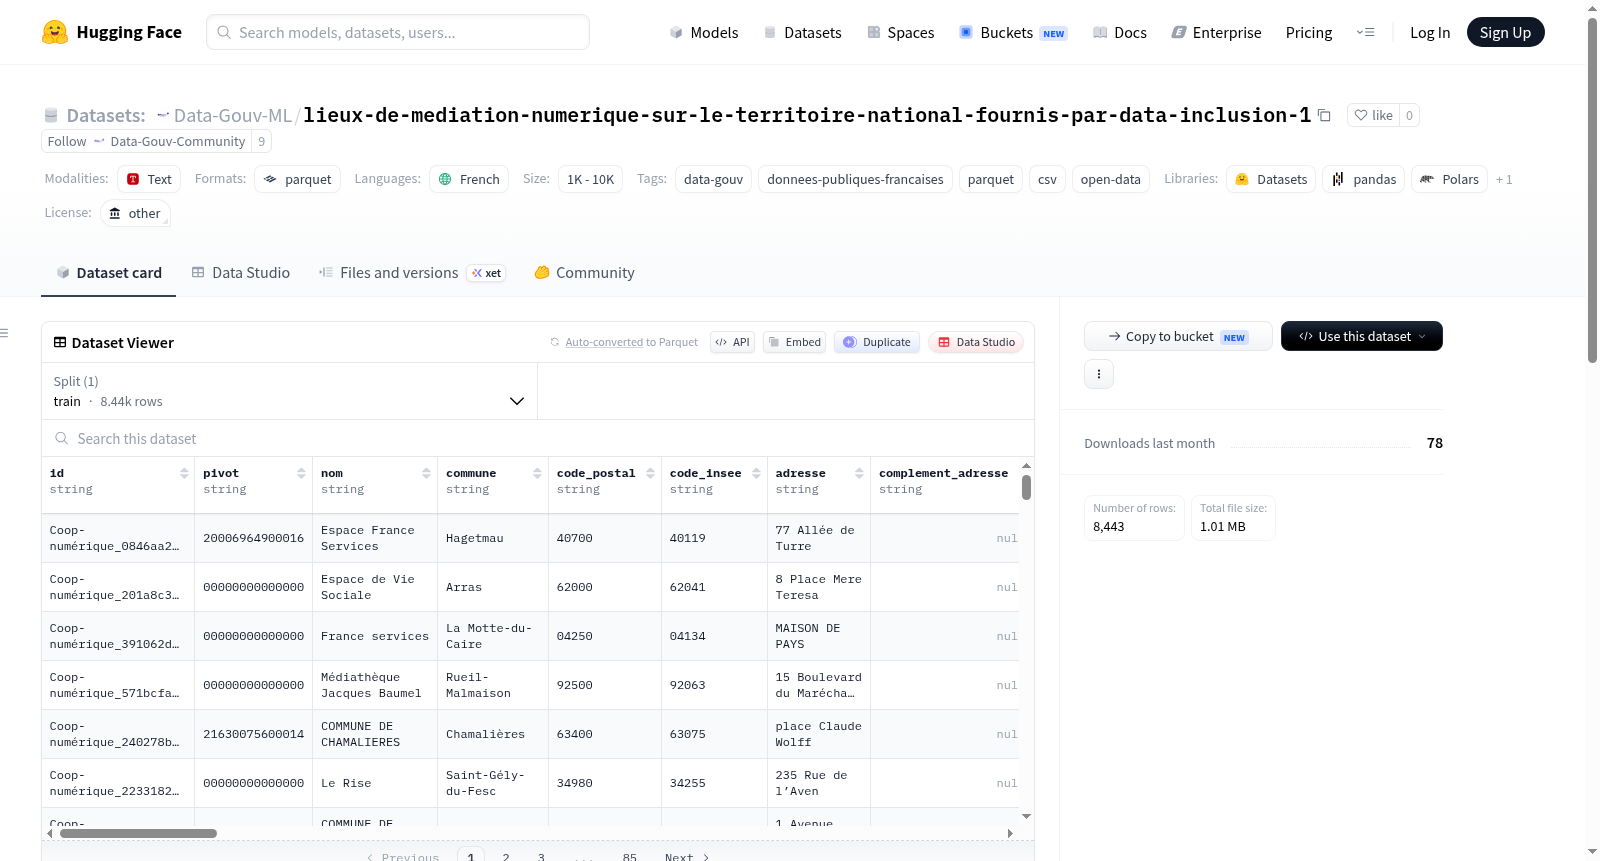Sort the table by the adresse column
Viewport: 1600px width, 861px height.
[859, 473]
